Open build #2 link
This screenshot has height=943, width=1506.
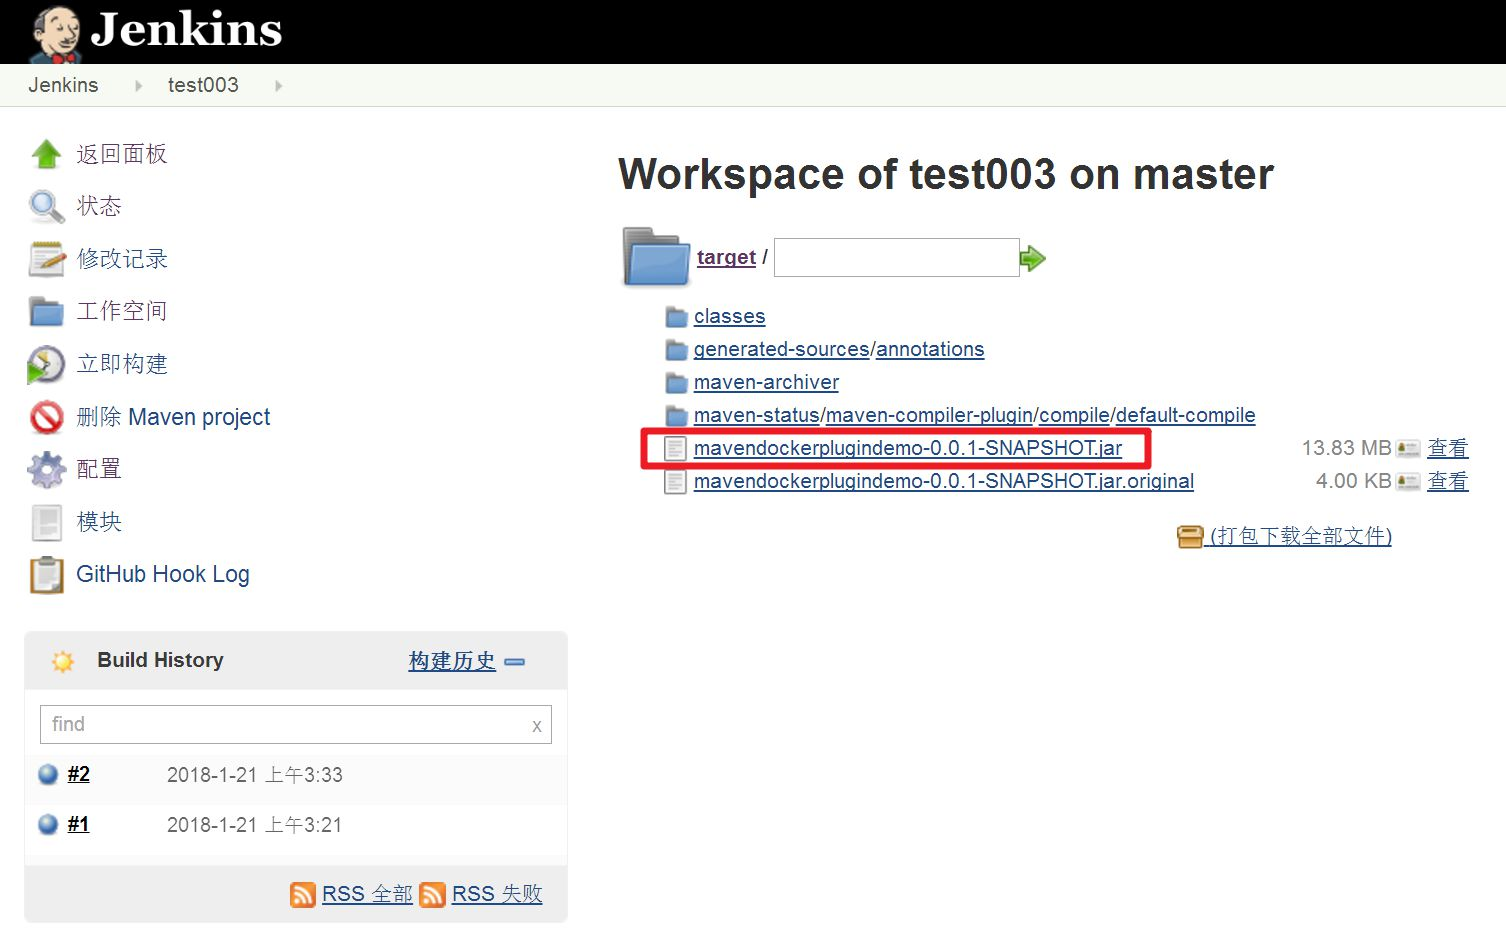[x=78, y=774]
